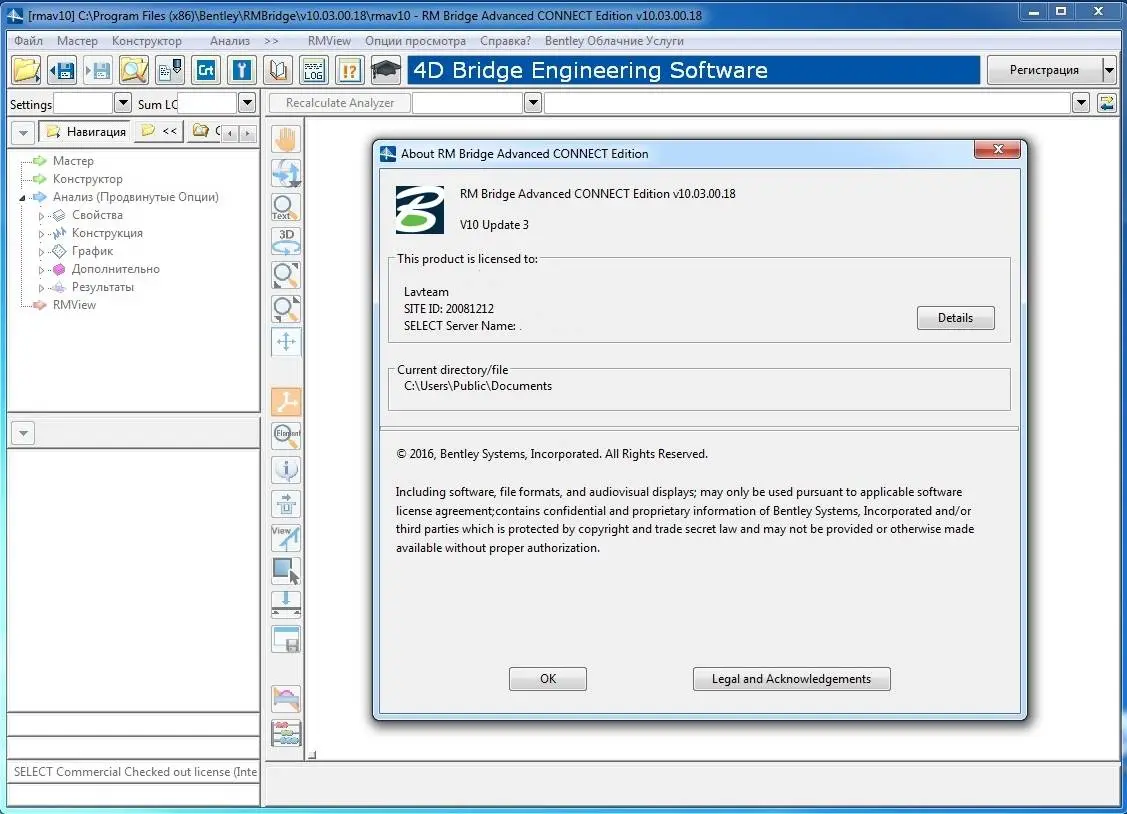
Task: Click the !? help icon
Action: [349, 70]
